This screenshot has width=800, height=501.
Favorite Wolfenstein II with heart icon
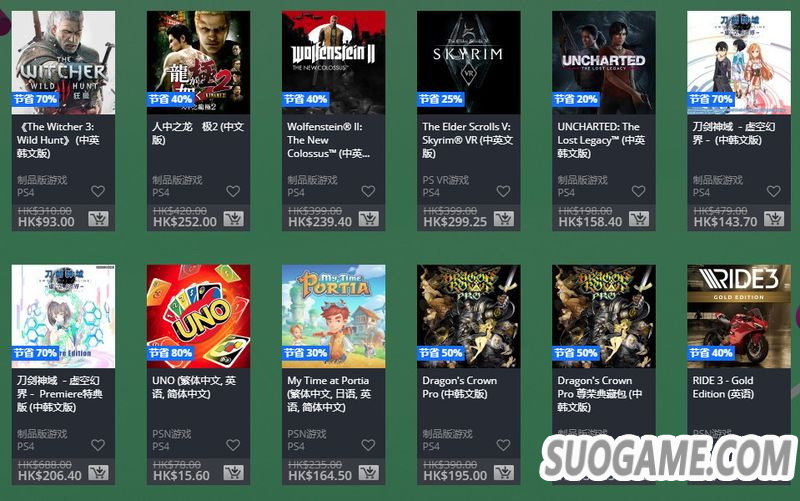[368, 191]
